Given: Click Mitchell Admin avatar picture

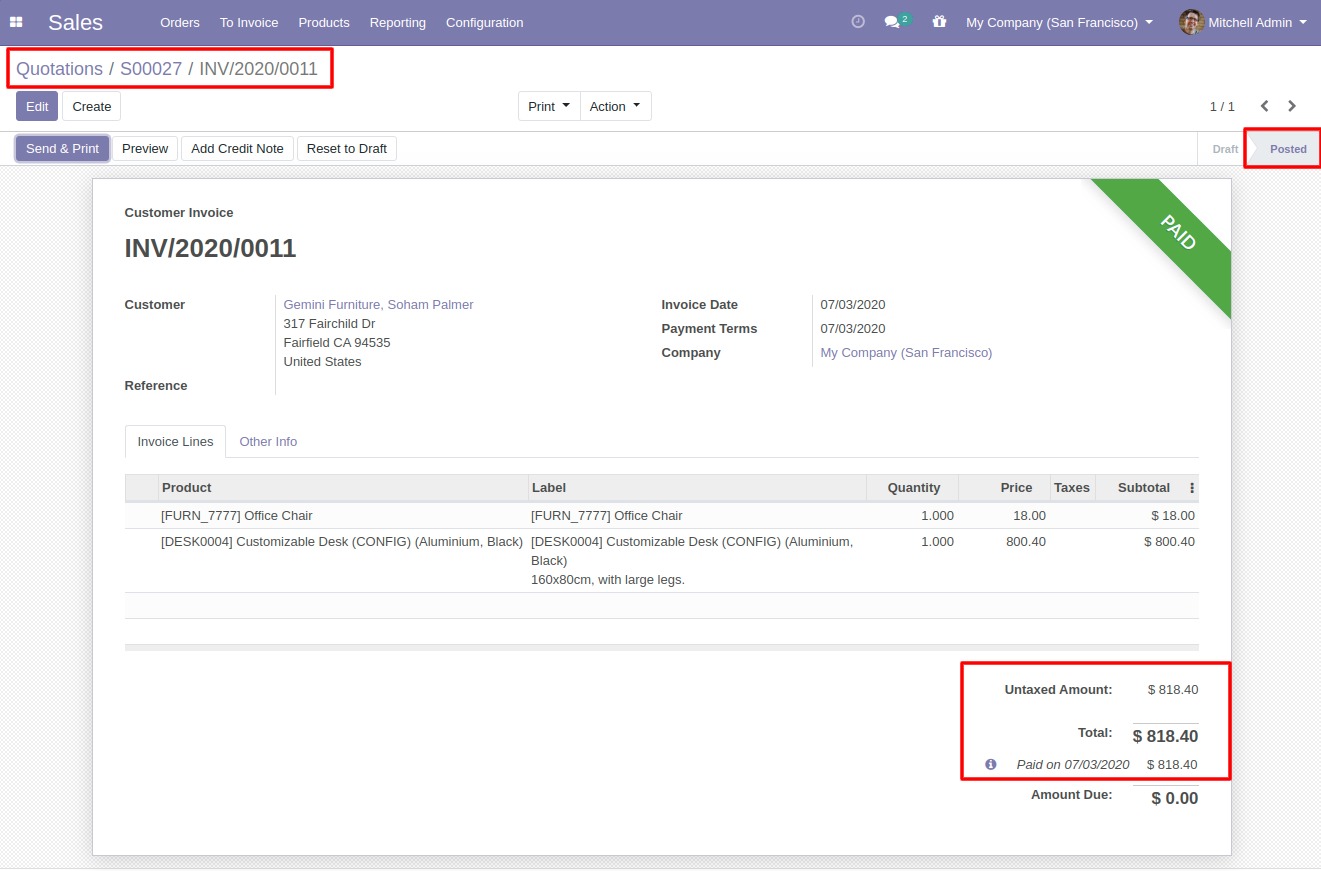Looking at the screenshot, I should (x=1190, y=22).
